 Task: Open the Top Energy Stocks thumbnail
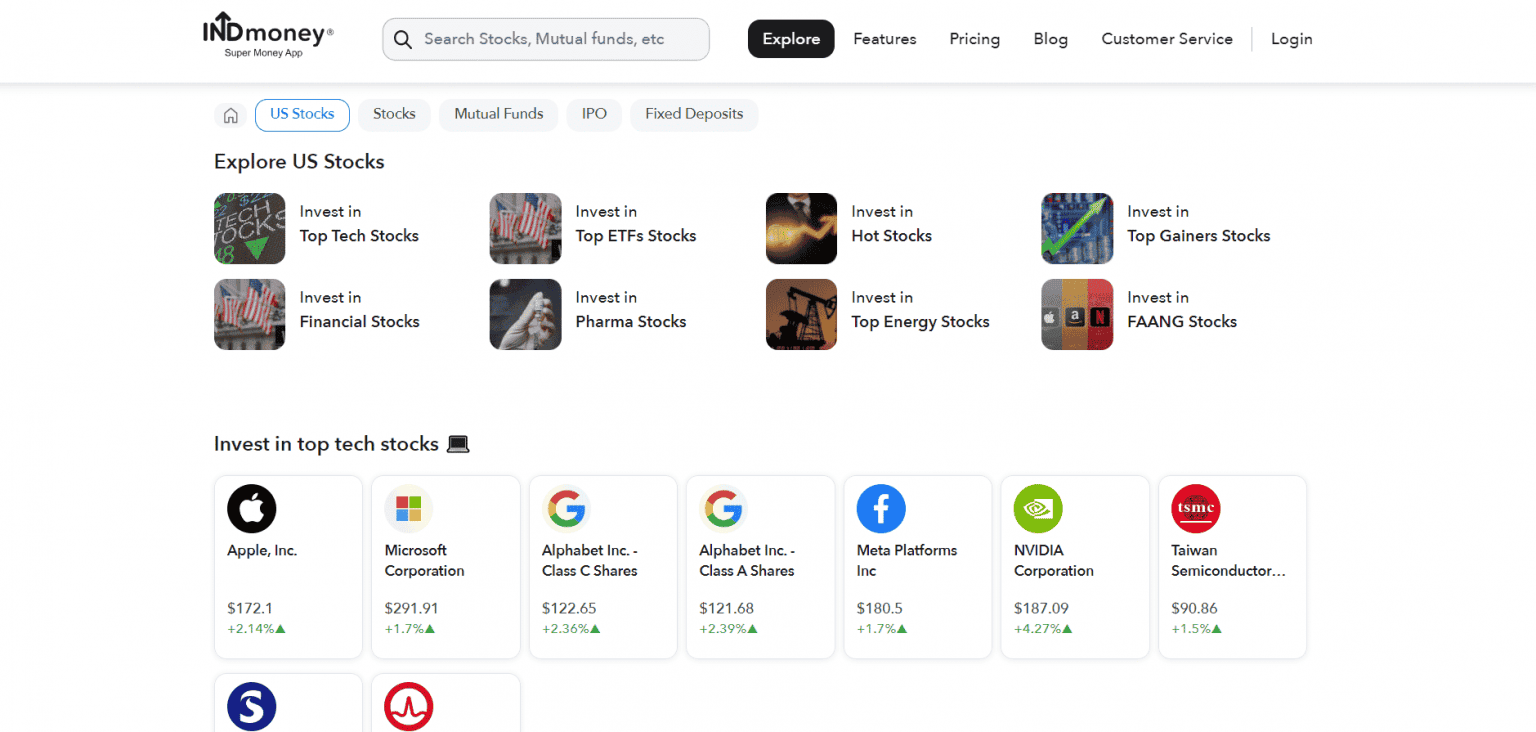point(801,314)
